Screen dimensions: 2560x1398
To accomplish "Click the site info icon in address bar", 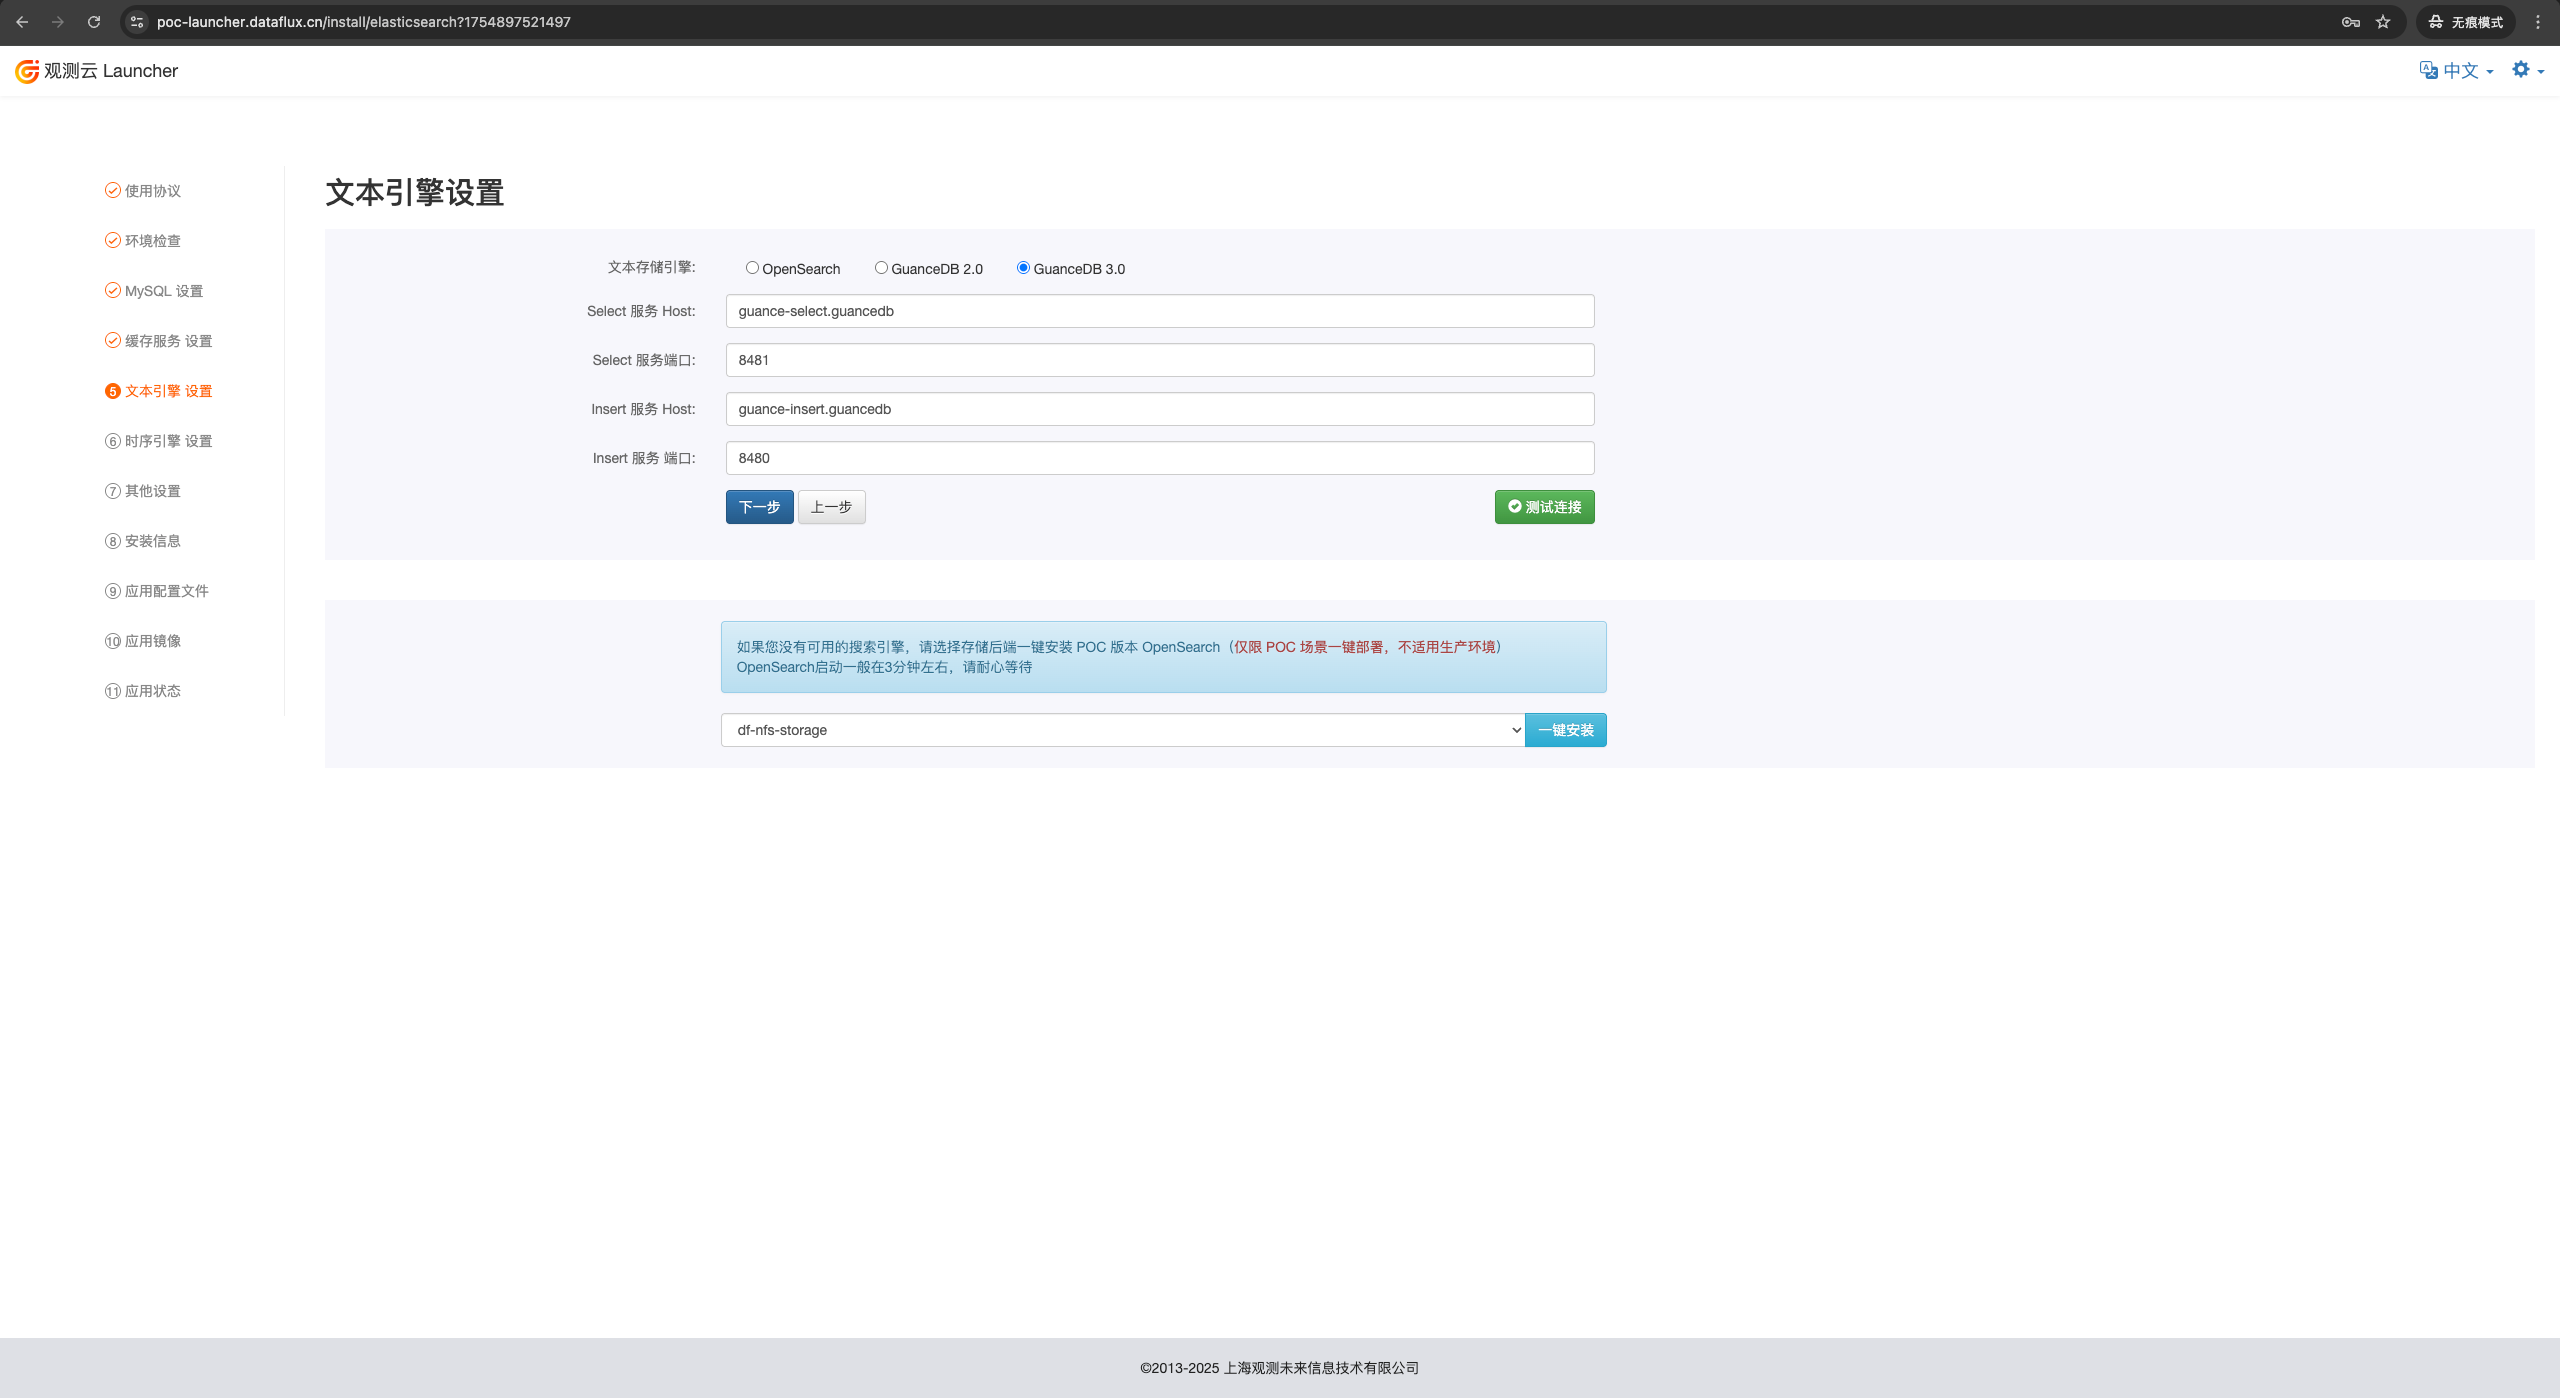I will coord(137,22).
